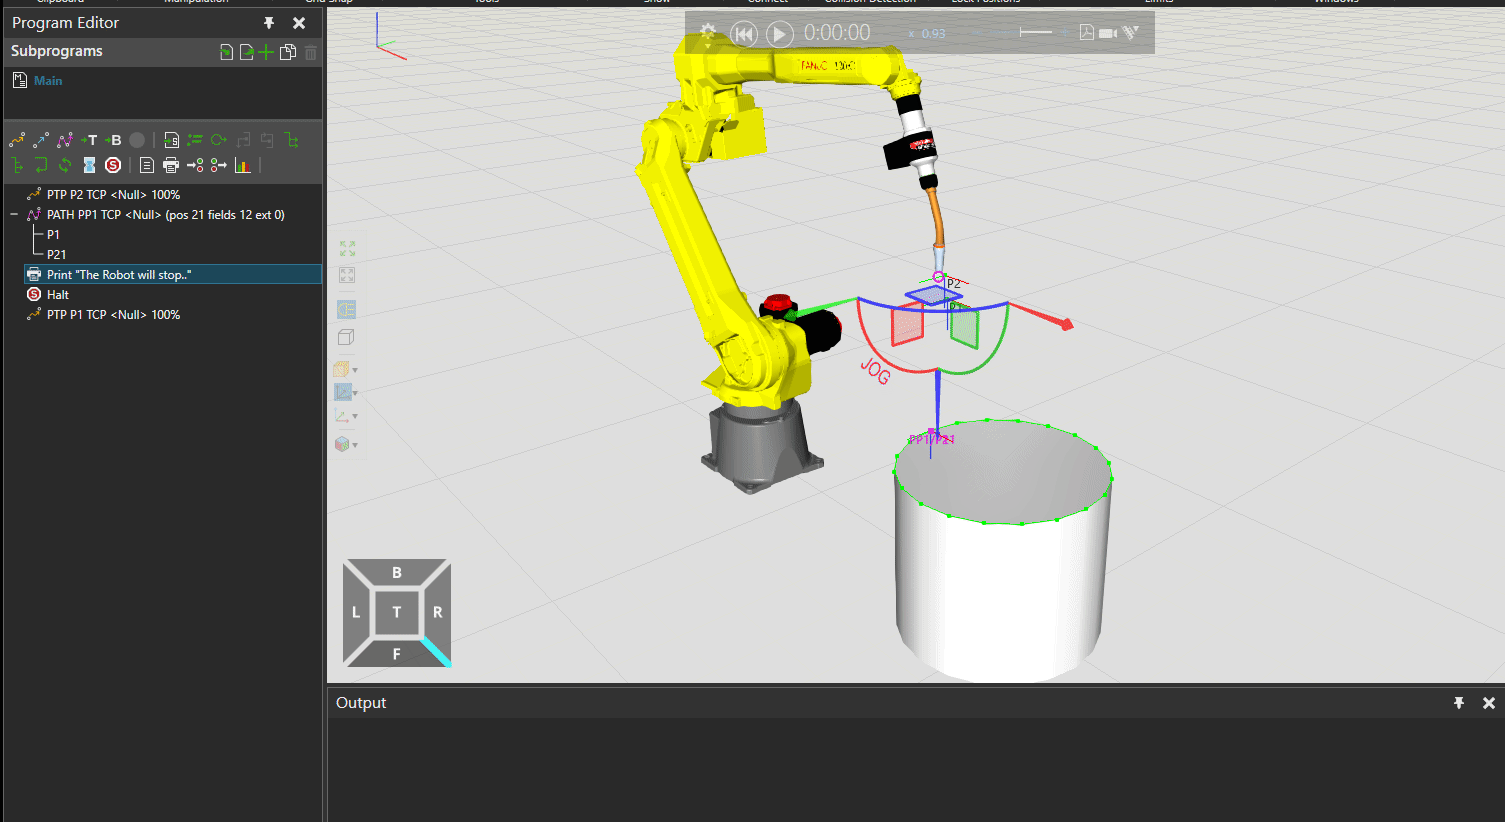Screen dimensions: 1505x822
Task: Collapse the PATH PP1 statement
Action: click(x=14, y=215)
